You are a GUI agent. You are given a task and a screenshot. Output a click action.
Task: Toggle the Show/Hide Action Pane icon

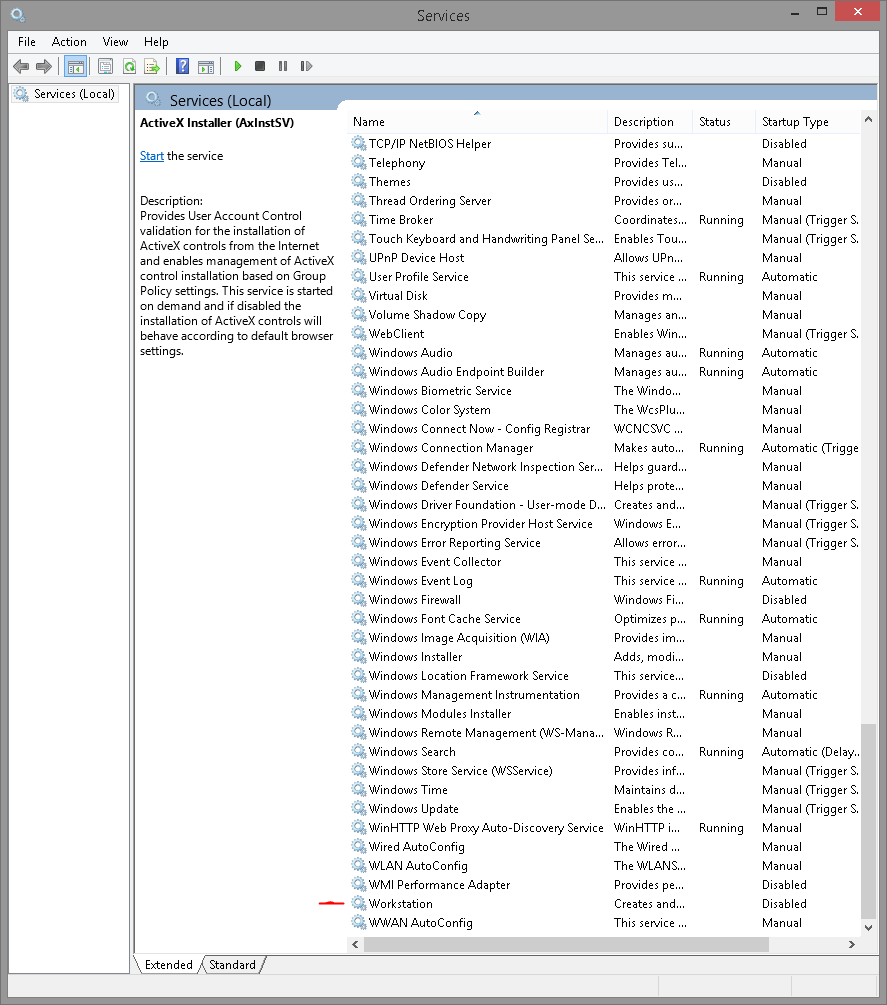[206, 66]
